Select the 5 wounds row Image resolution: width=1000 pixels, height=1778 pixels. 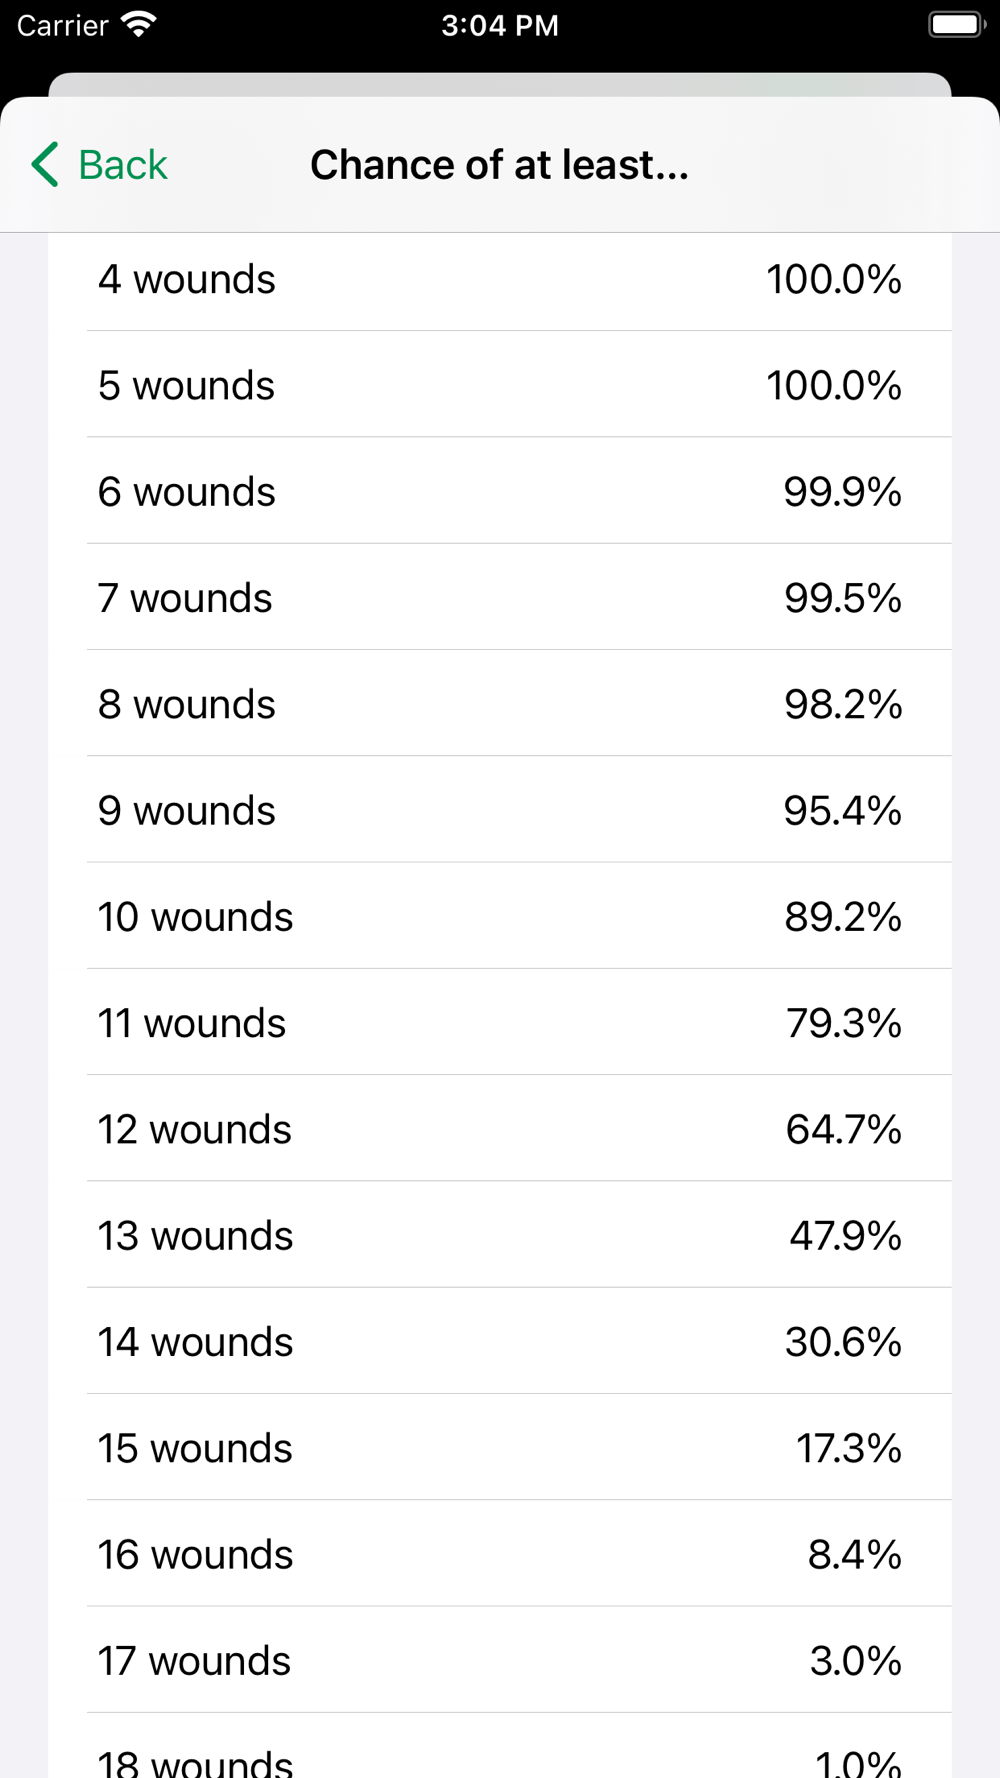pos(500,385)
